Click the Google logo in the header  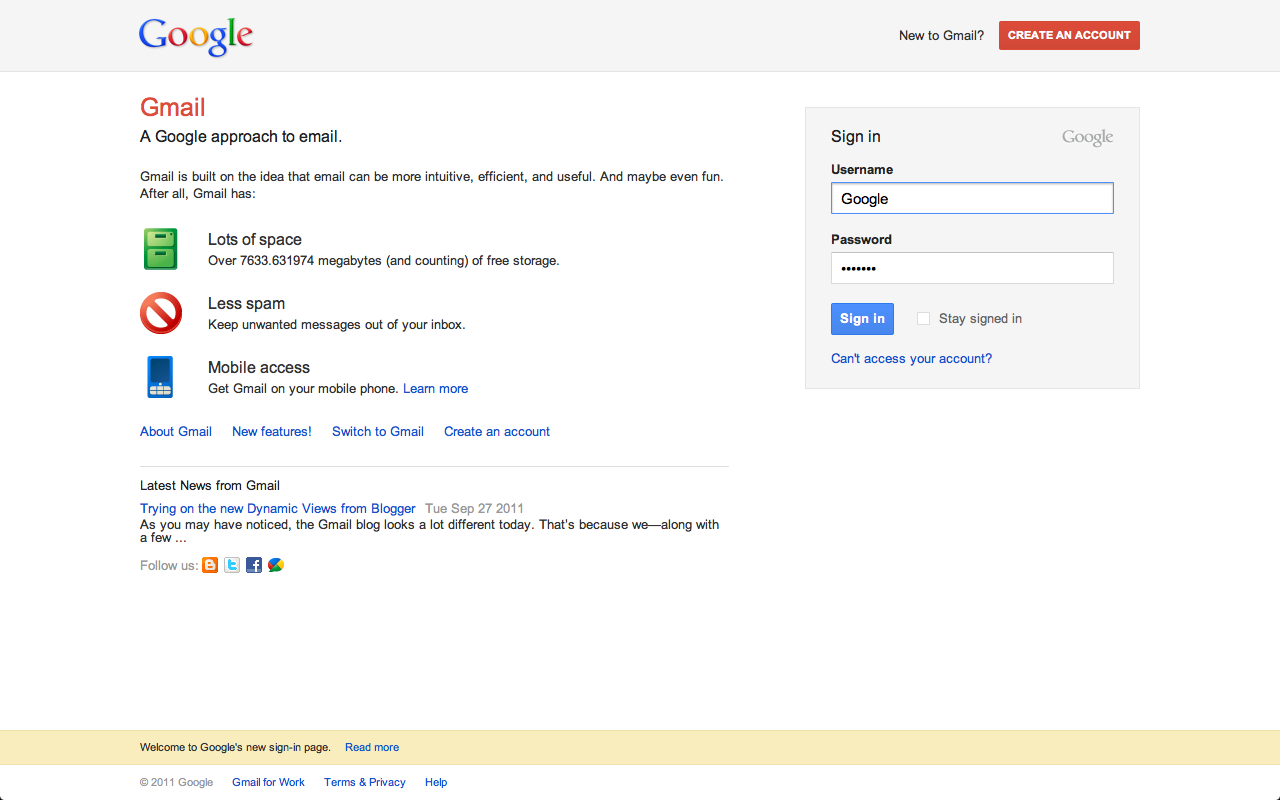(x=196, y=36)
